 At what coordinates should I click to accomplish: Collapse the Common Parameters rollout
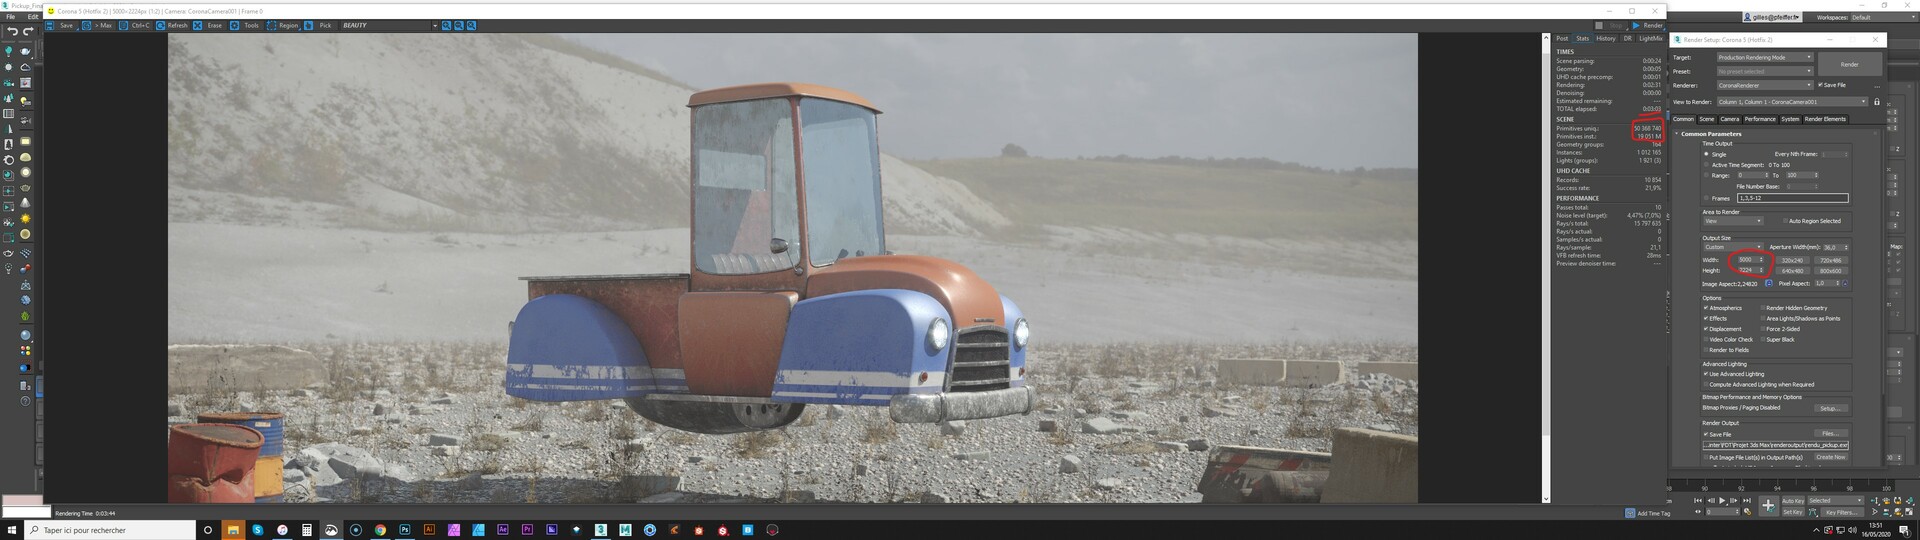click(1710, 134)
